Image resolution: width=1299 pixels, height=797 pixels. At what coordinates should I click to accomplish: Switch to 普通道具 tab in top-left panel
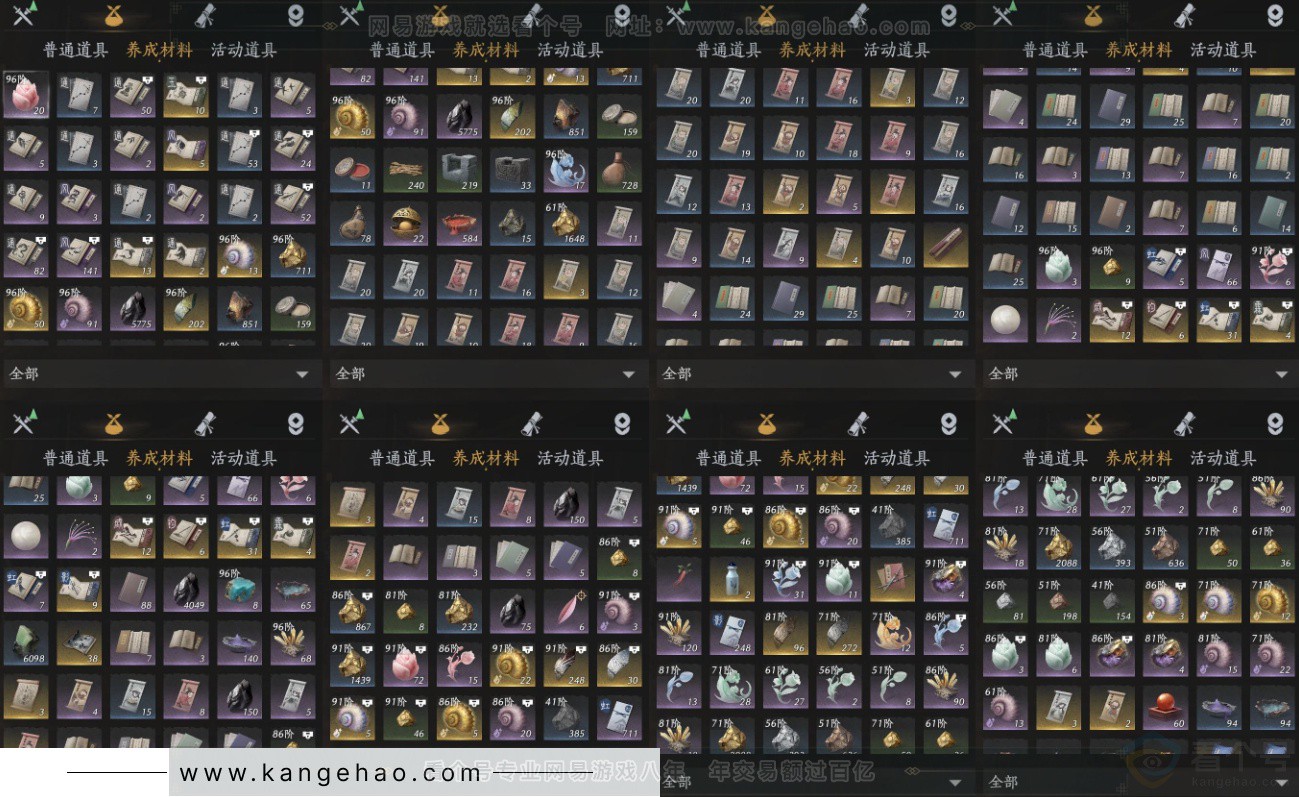75,50
